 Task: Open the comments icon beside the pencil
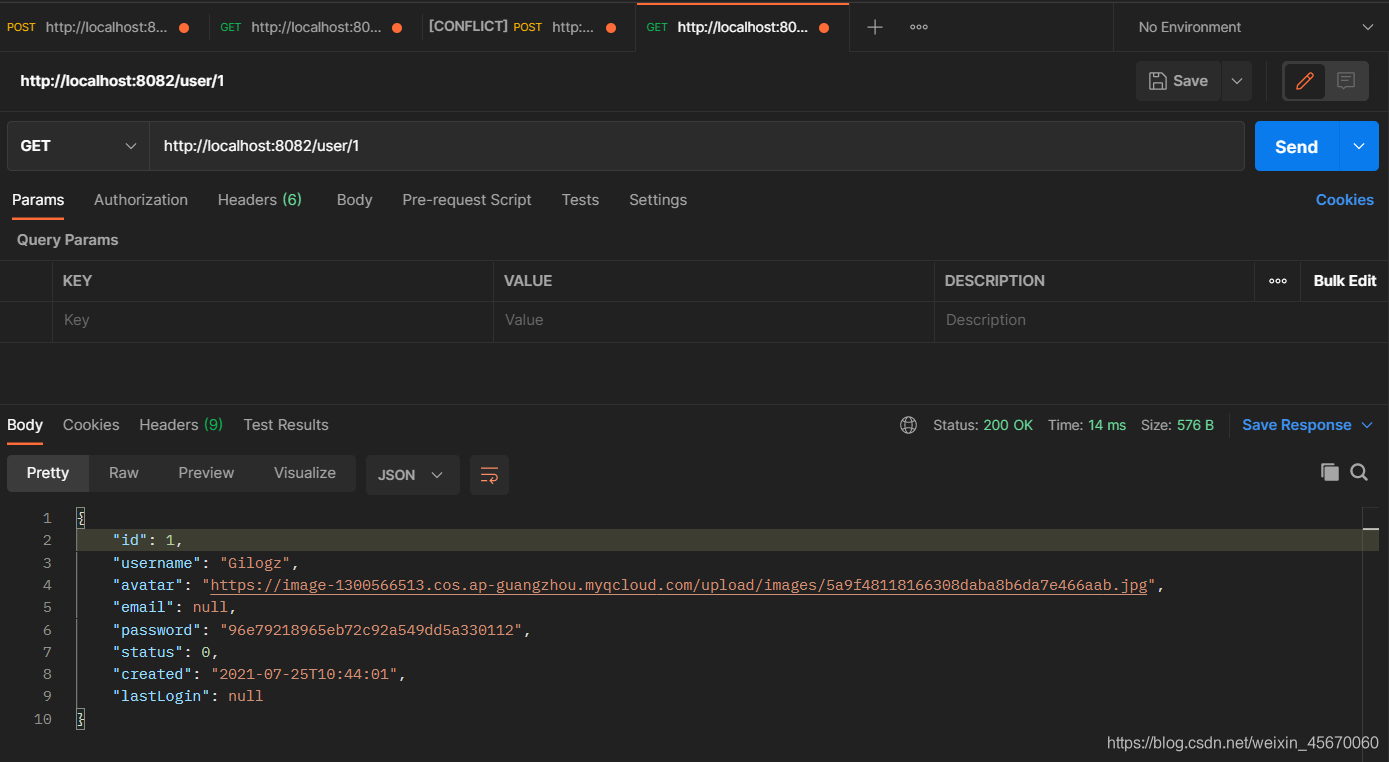(1346, 81)
